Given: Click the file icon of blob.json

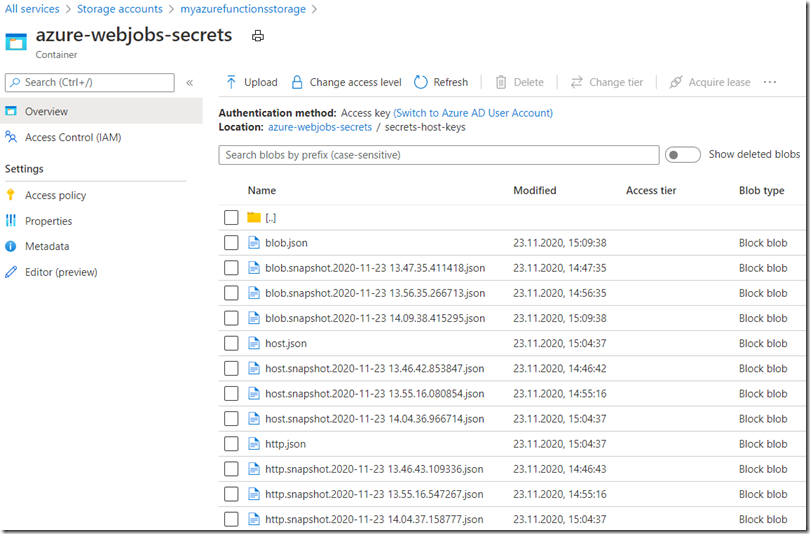Looking at the screenshot, I should tap(254, 242).
